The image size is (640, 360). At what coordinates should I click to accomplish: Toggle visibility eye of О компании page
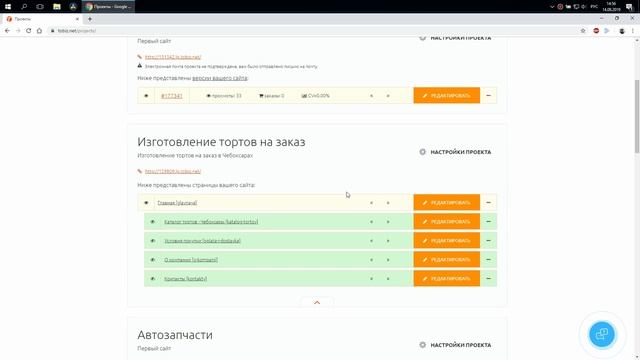[153, 260]
